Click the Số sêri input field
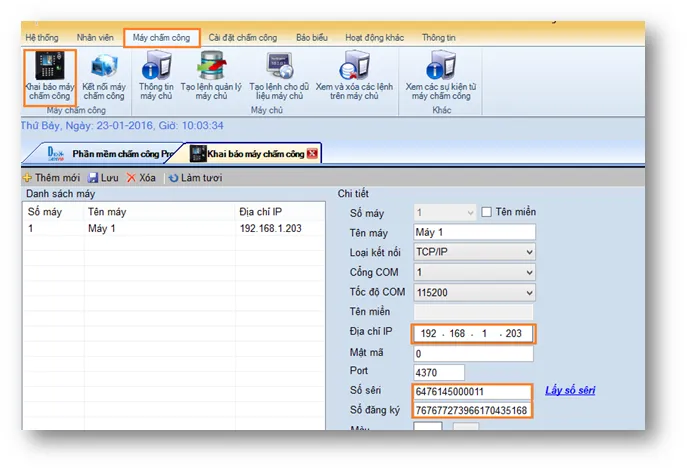The height and width of the screenshot is (472, 687). pos(472,391)
